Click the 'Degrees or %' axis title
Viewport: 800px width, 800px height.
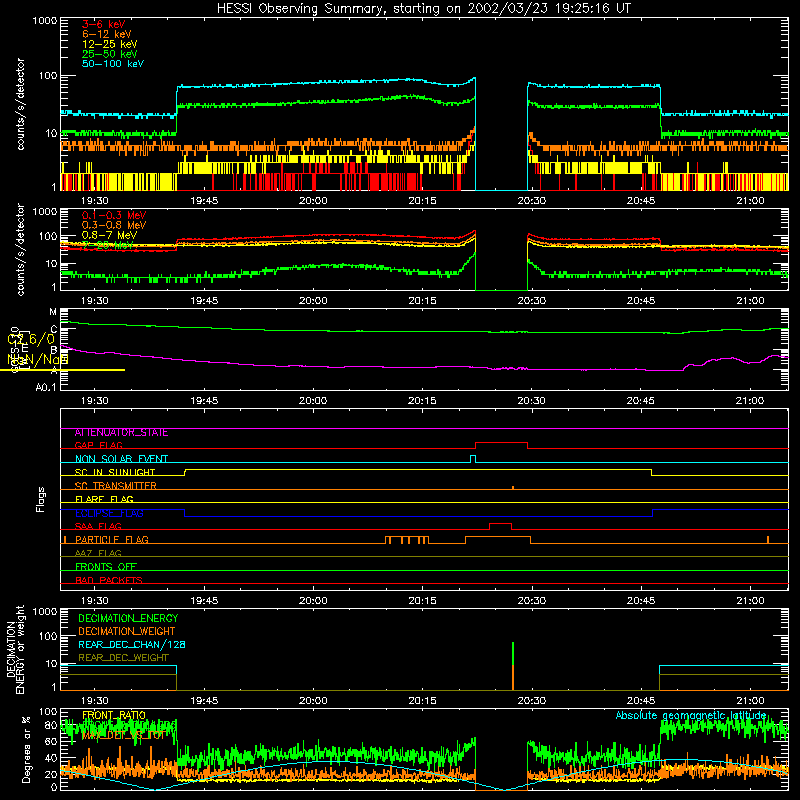(27, 749)
